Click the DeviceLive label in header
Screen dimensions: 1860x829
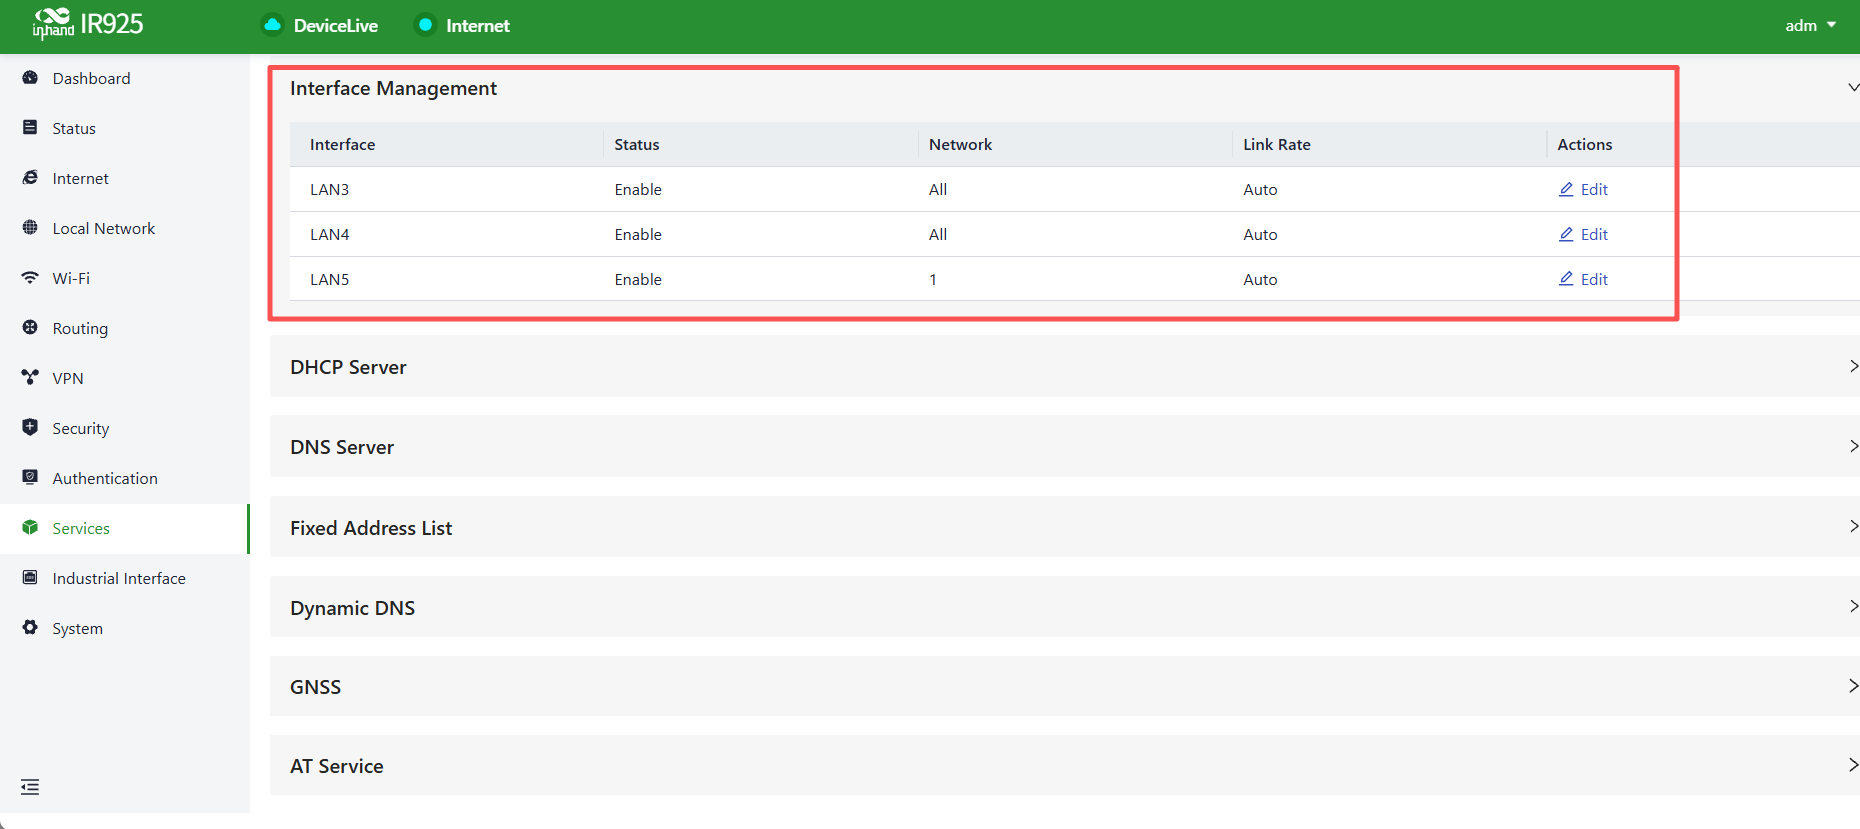(x=336, y=26)
